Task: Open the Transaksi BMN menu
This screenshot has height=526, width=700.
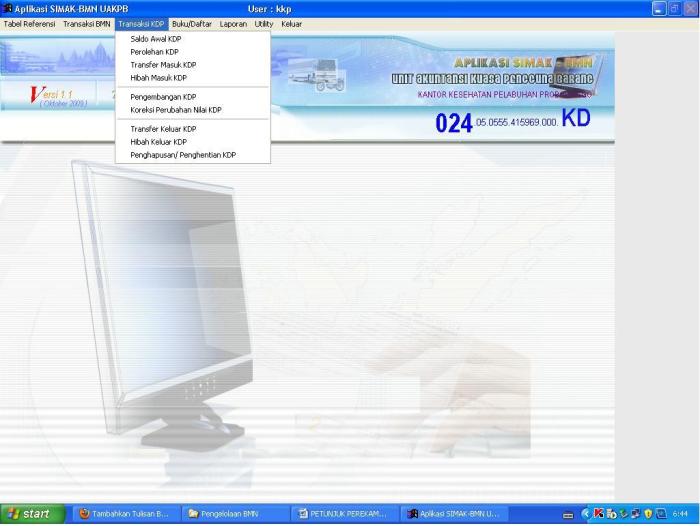Action: [87, 24]
